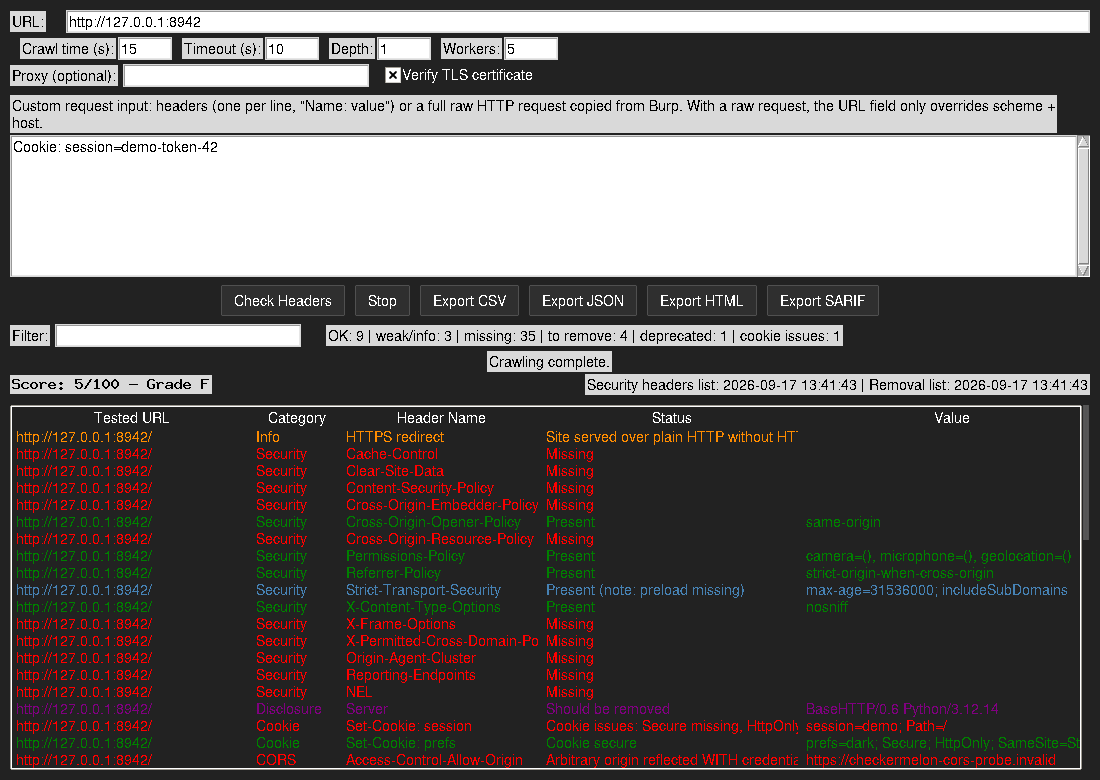Screen dimensions: 1100x780
Task: Click the Timeout seconds input field
Action: [293, 49]
